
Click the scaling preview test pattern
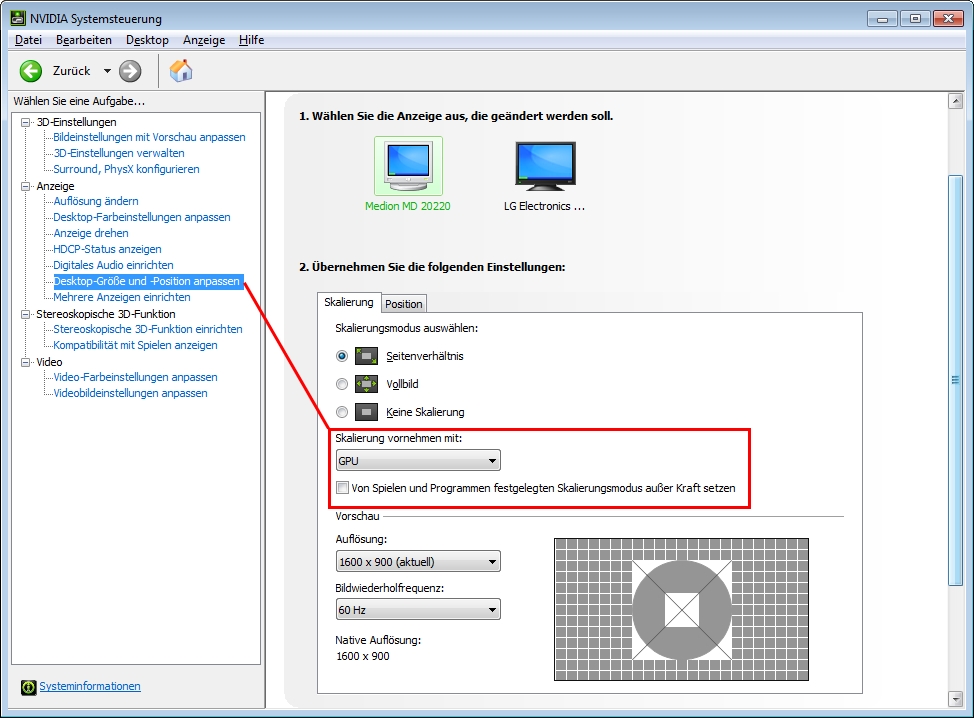681,609
